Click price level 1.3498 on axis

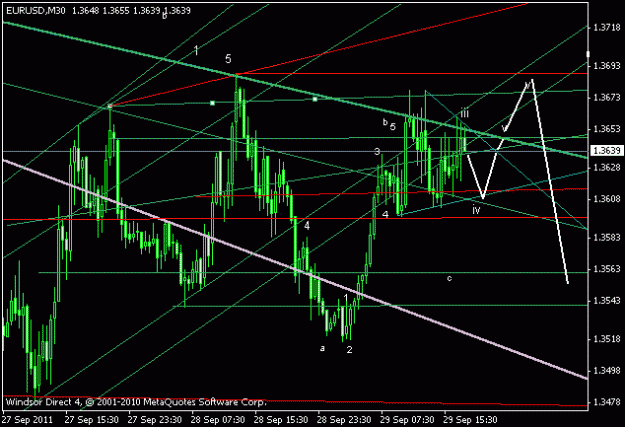(x=607, y=370)
